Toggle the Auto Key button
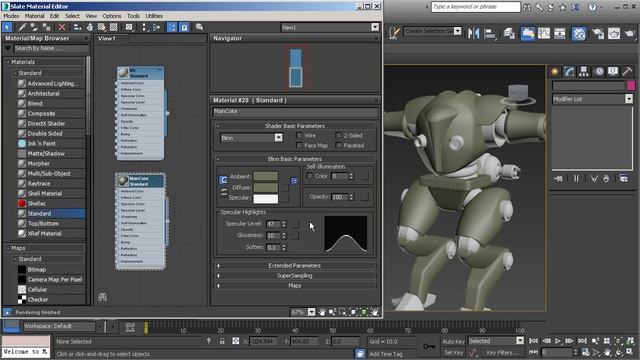 coord(453,341)
